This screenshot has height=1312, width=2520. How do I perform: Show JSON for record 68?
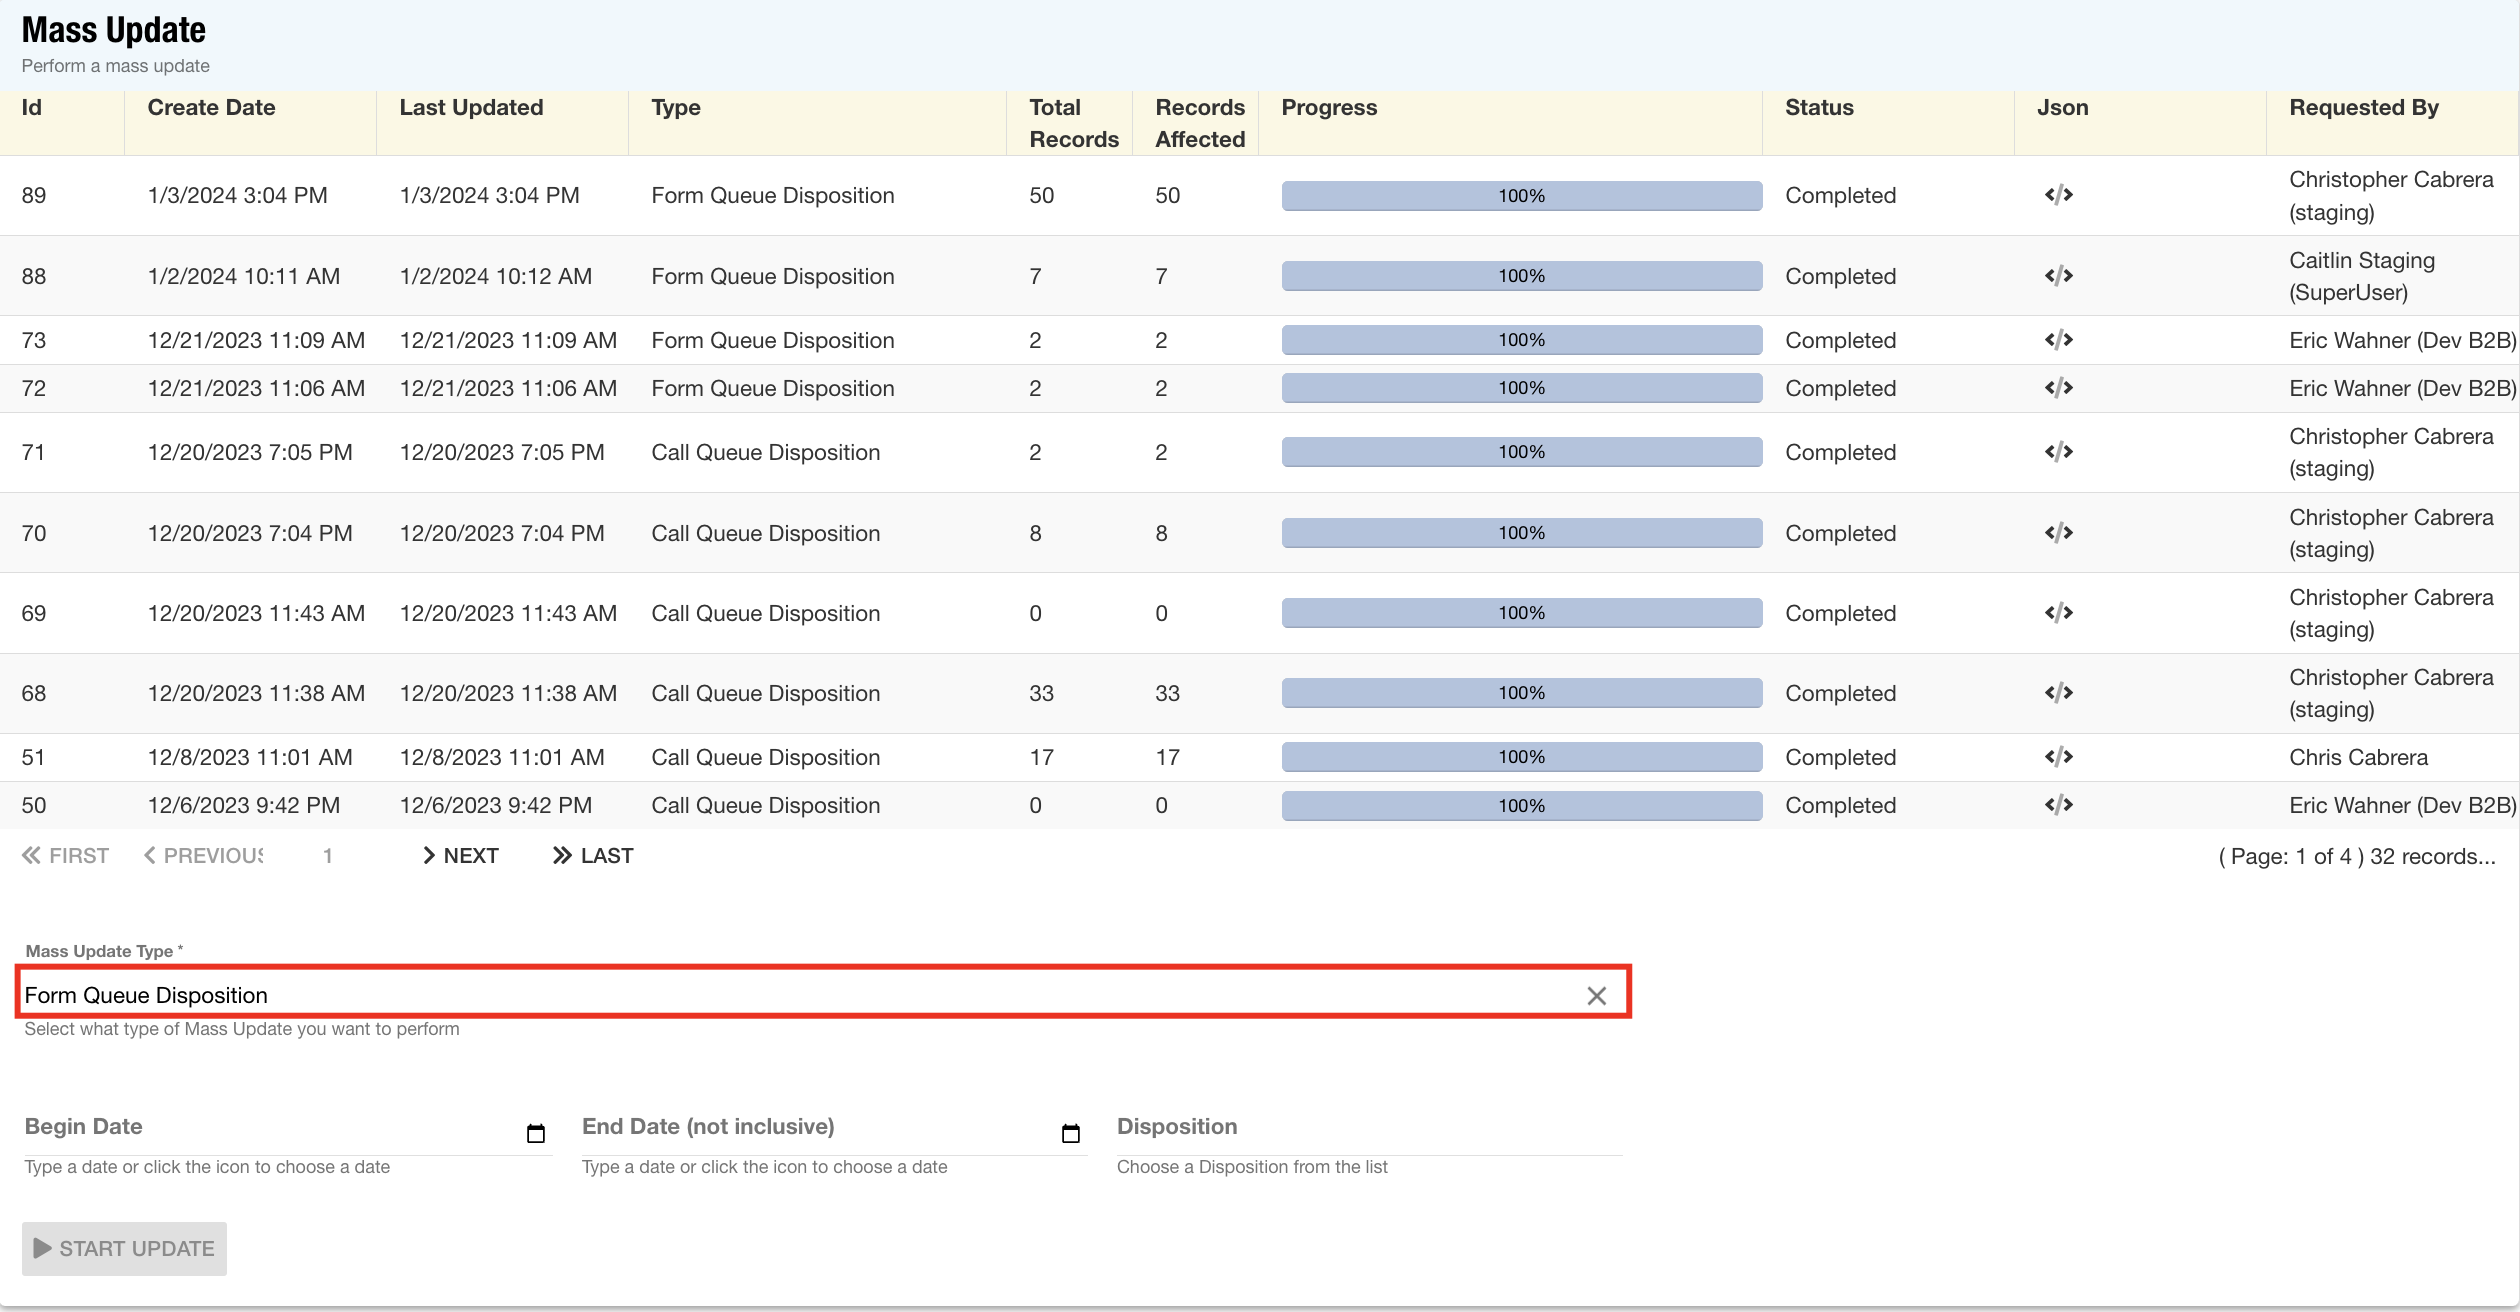coord(2058,693)
